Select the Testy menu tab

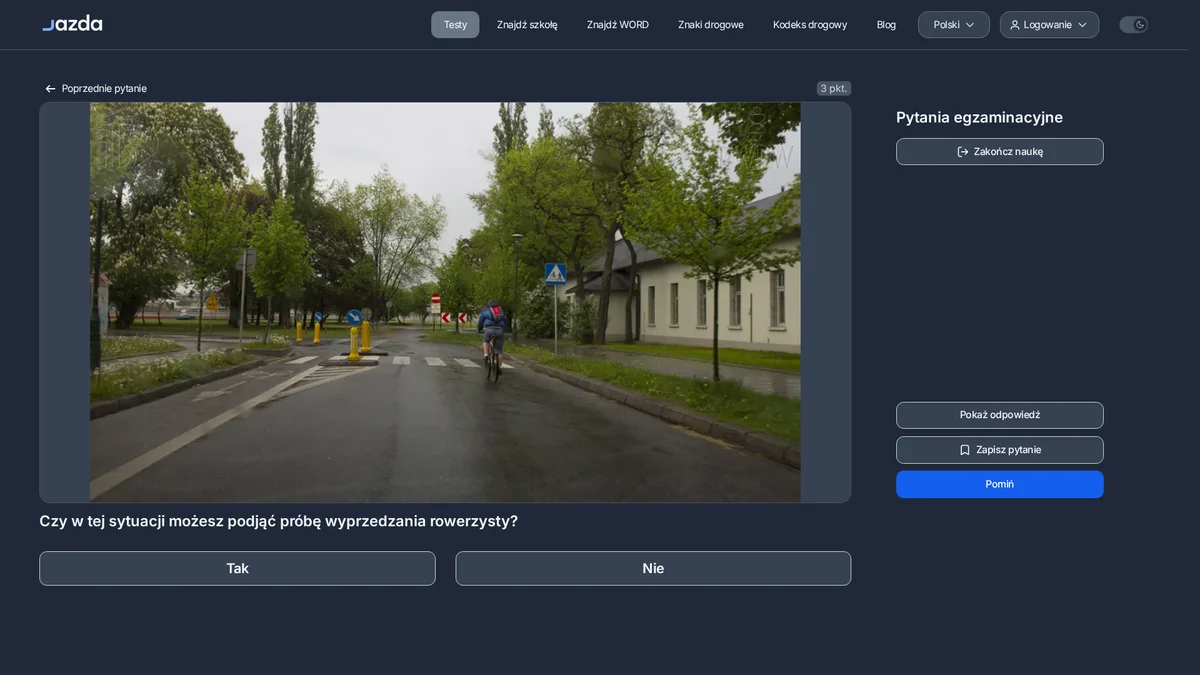[x=455, y=25]
